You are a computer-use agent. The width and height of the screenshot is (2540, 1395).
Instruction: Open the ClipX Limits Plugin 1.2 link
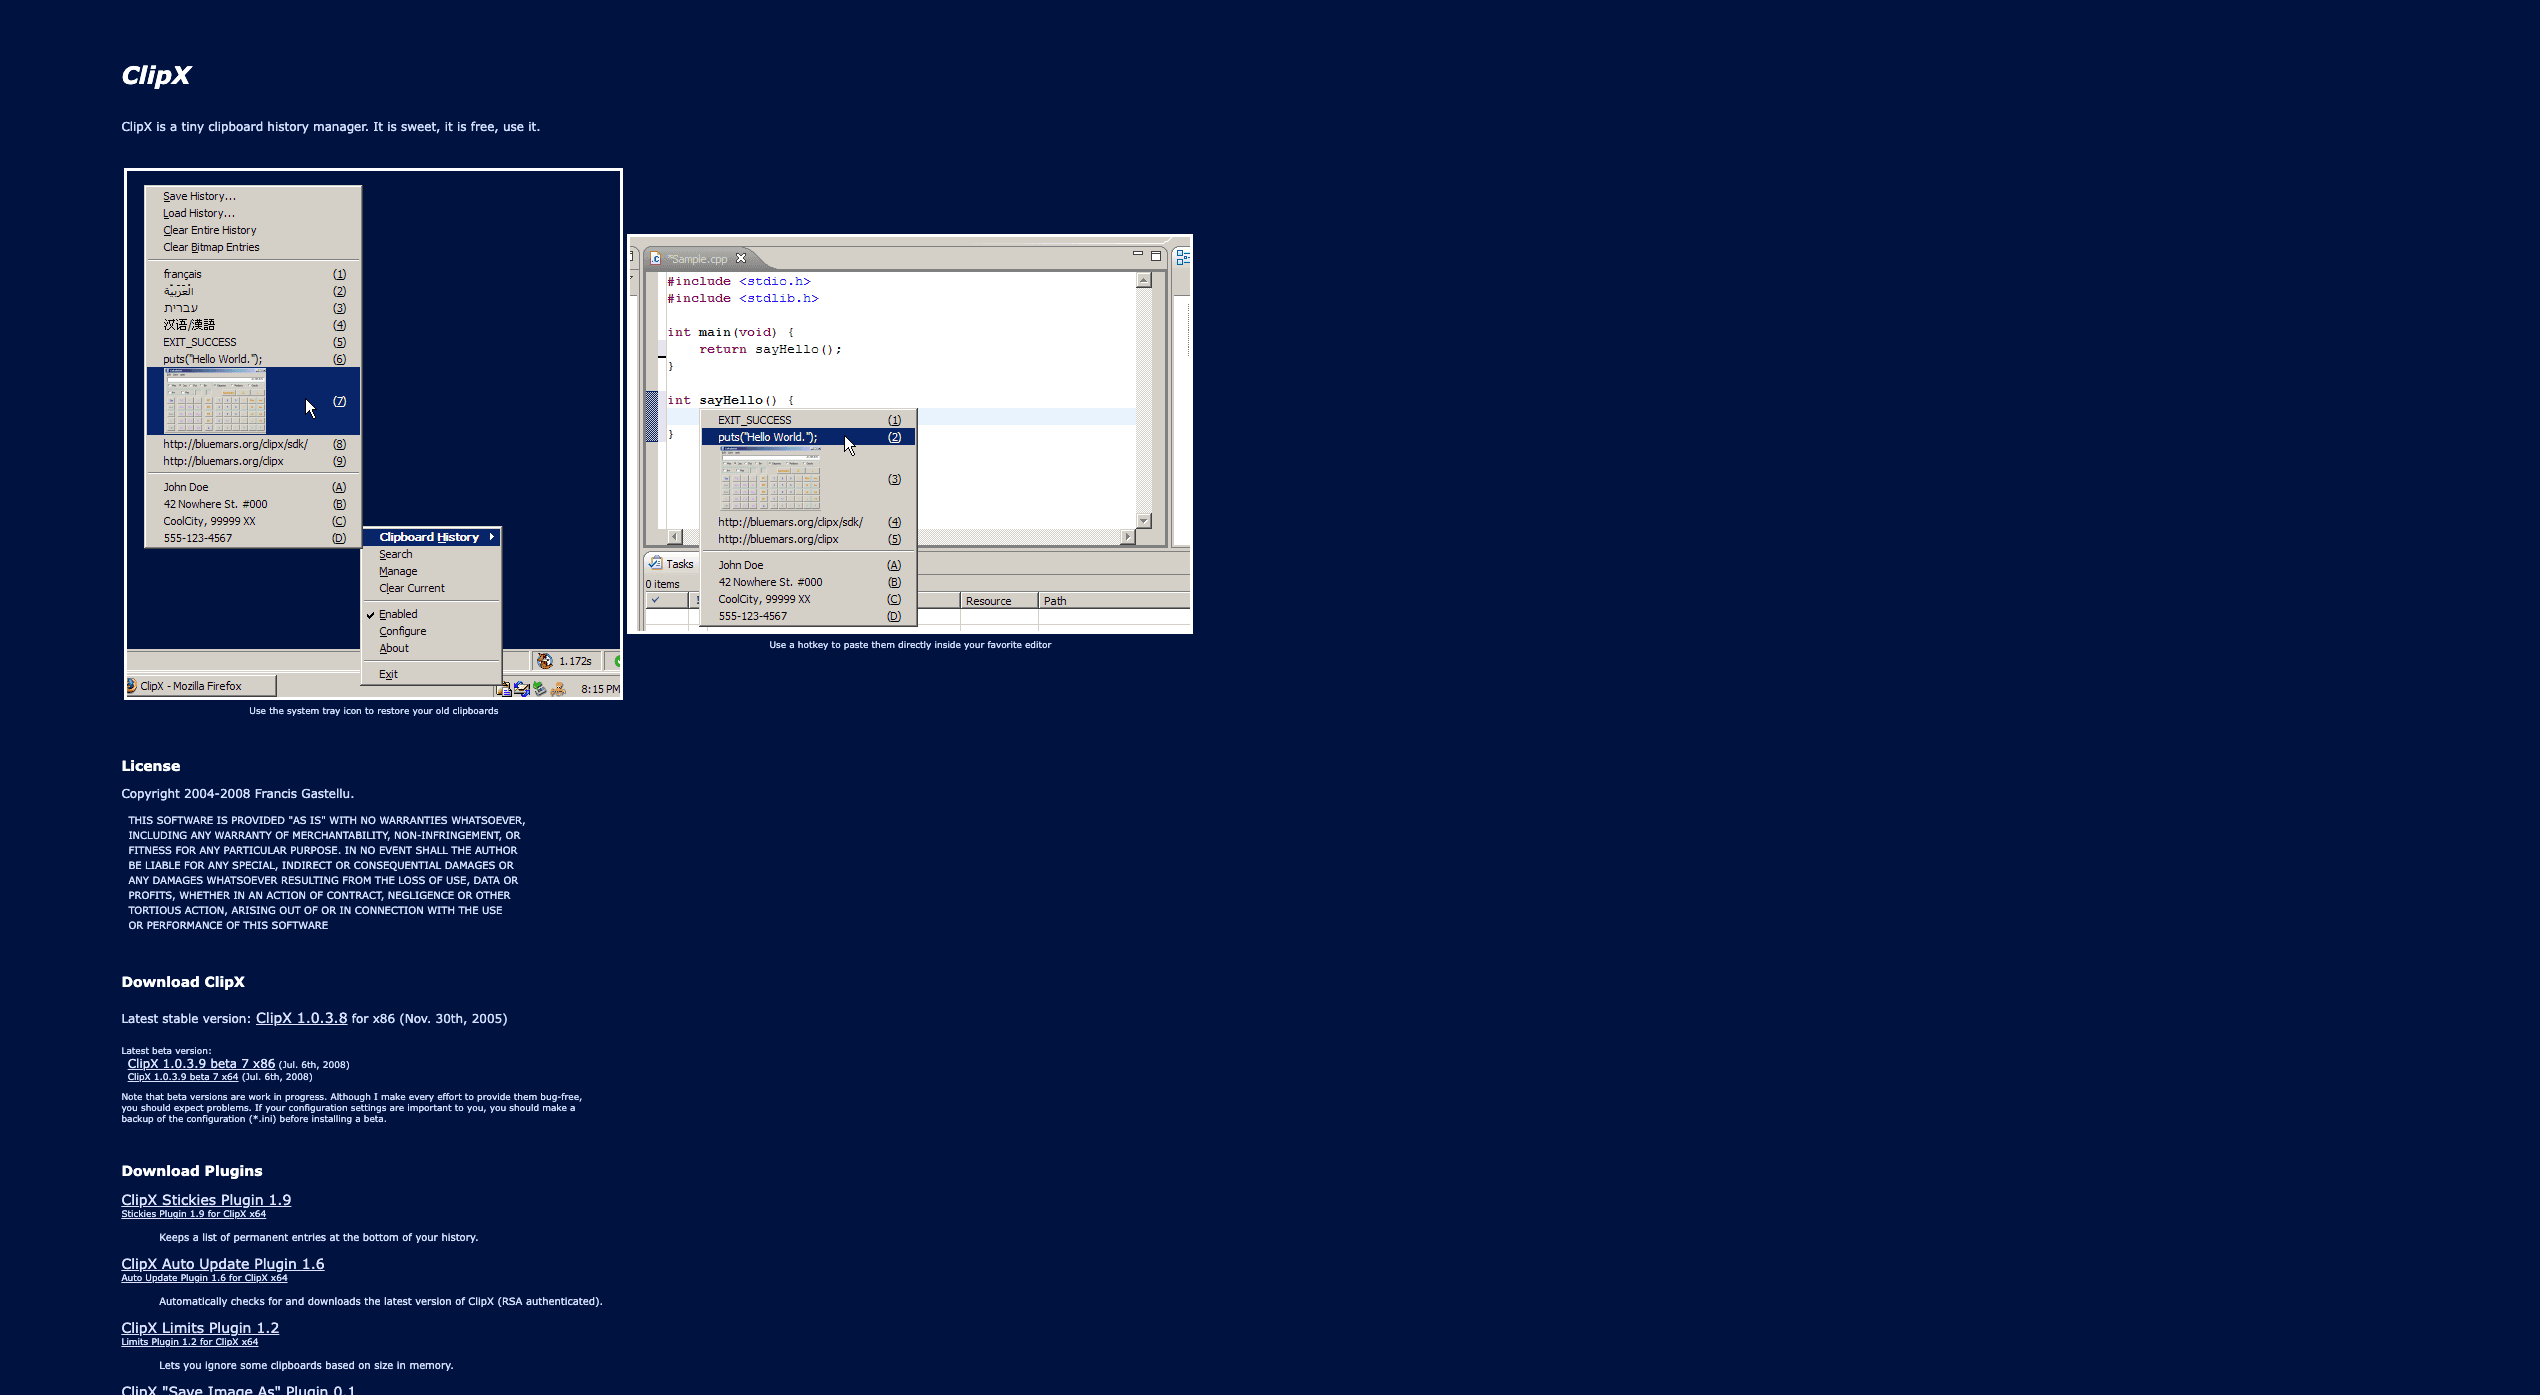coord(200,1328)
